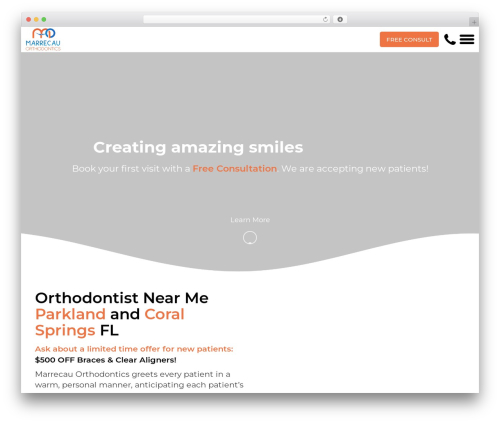Click the Free Consultation link

[235, 169]
